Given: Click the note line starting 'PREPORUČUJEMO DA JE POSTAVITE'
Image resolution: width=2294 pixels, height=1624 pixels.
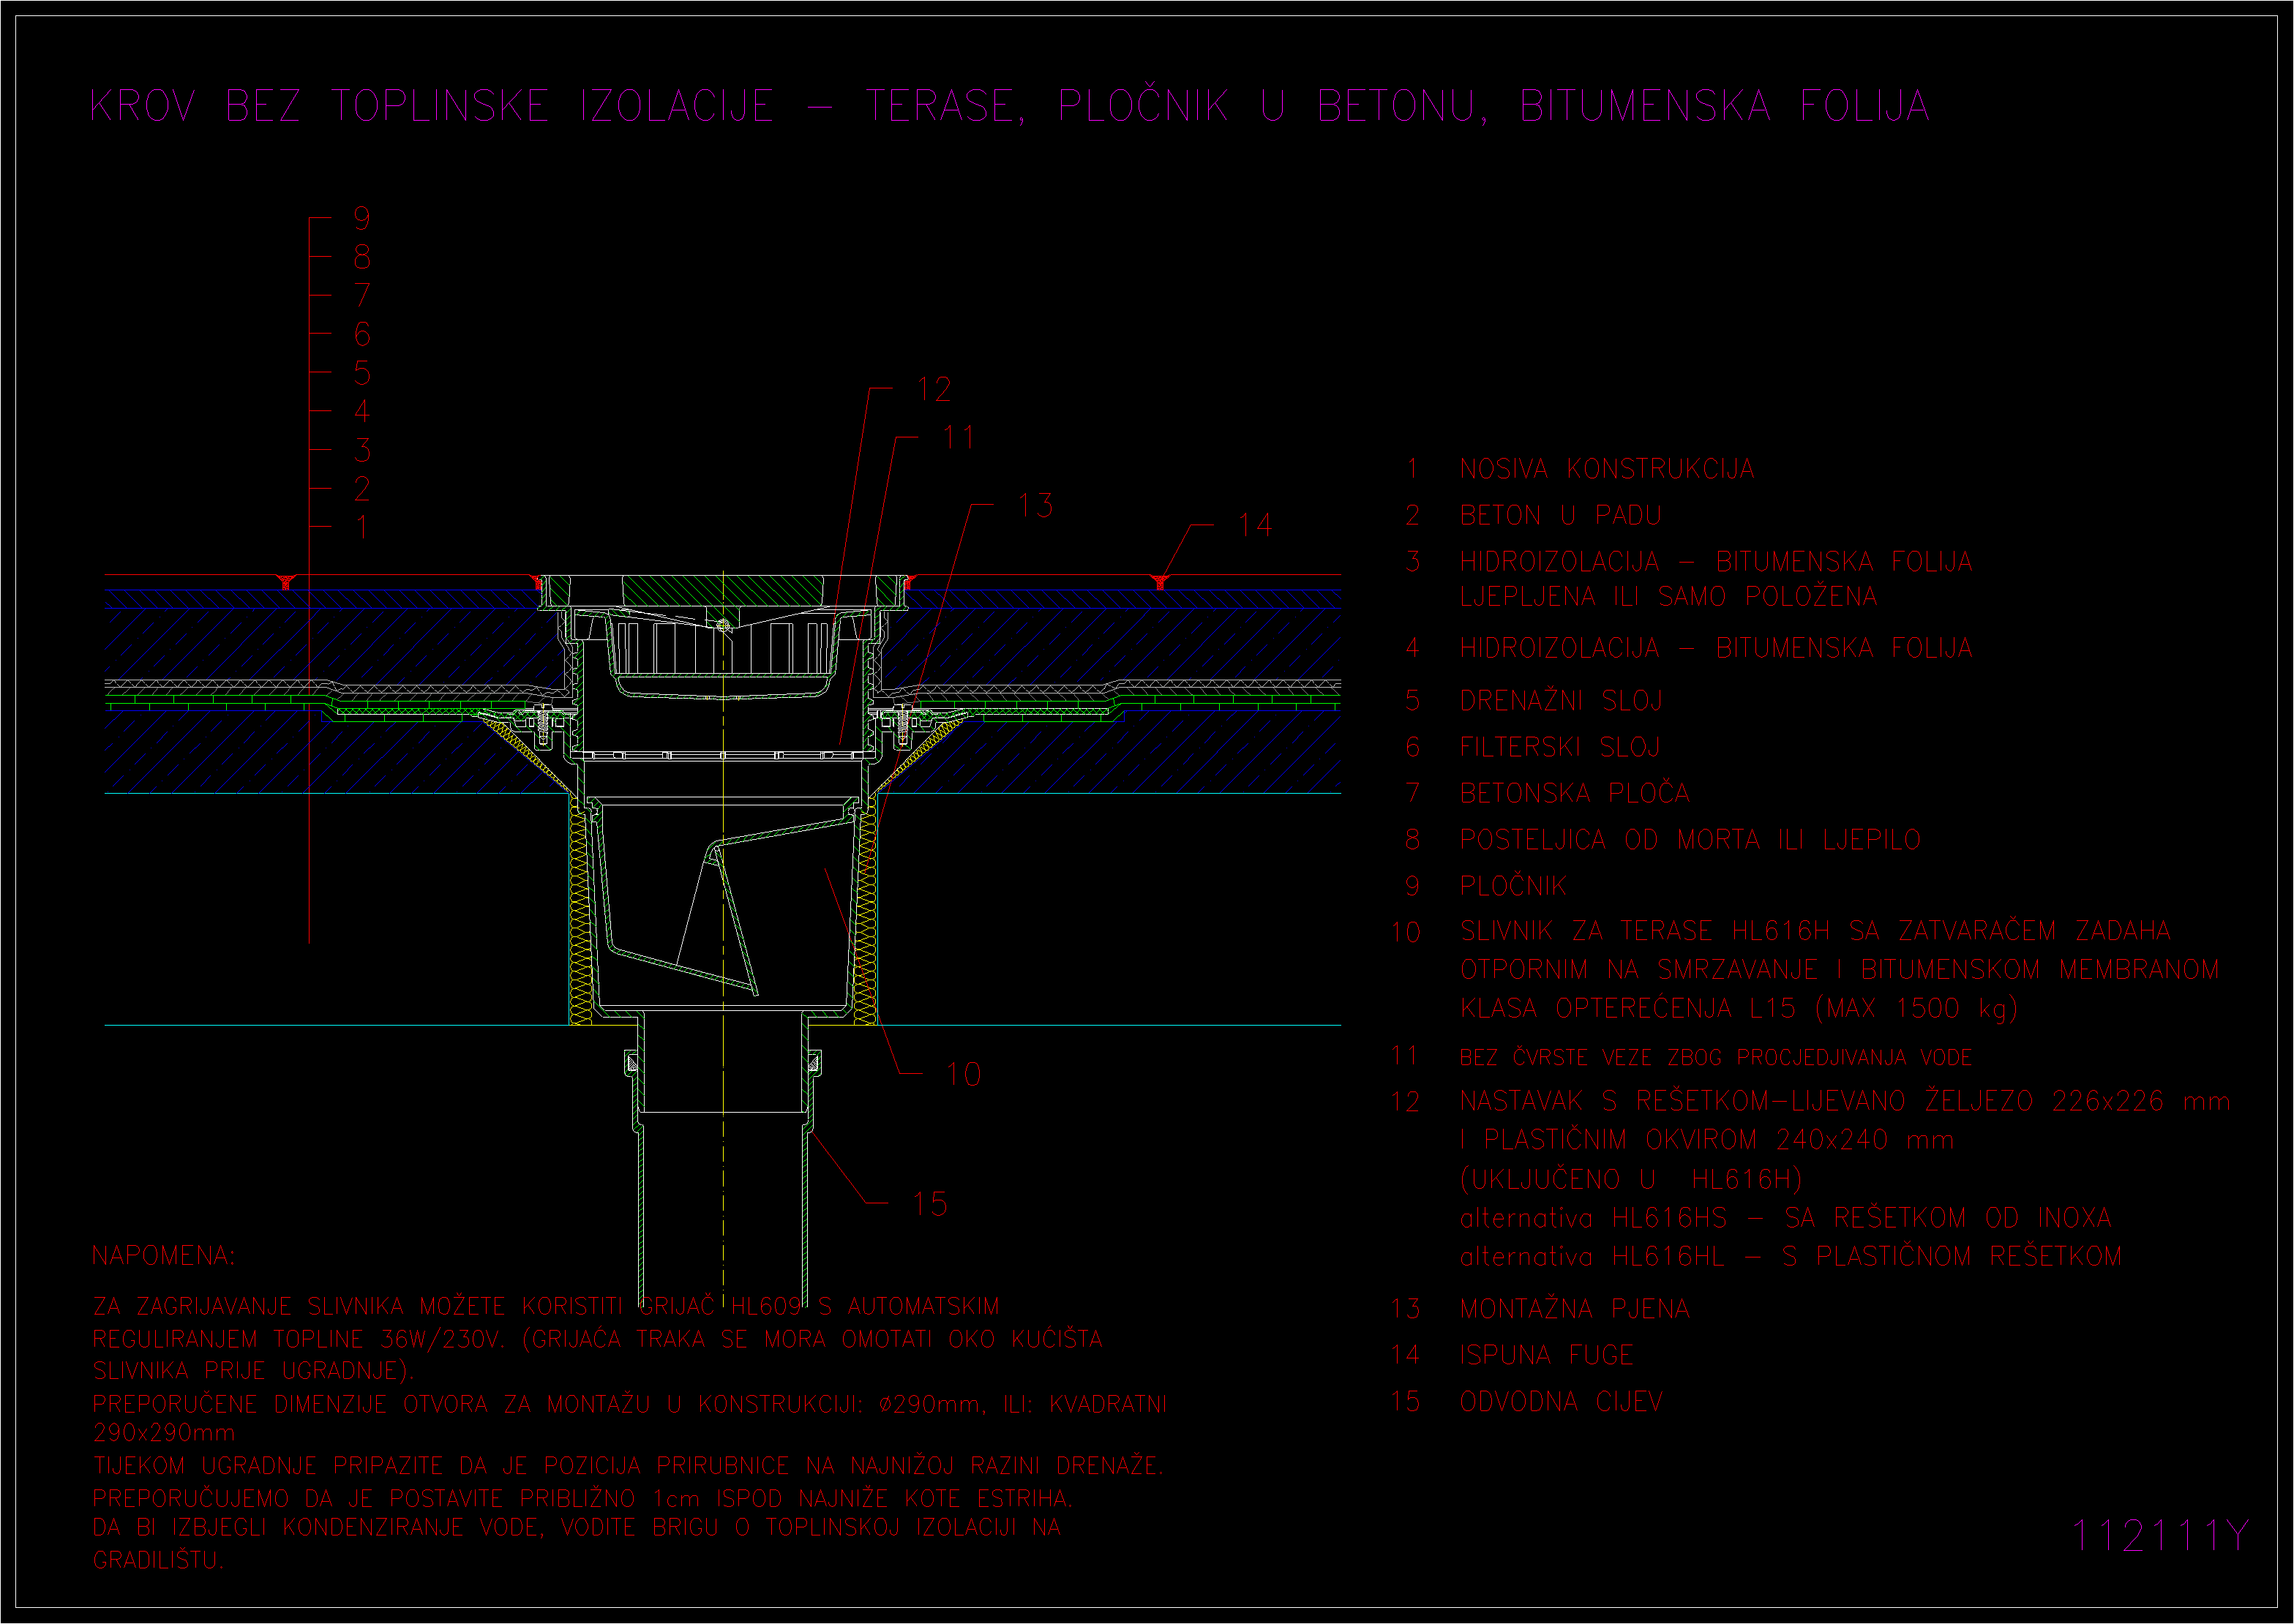Looking at the screenshot, I should (582, 1499).
